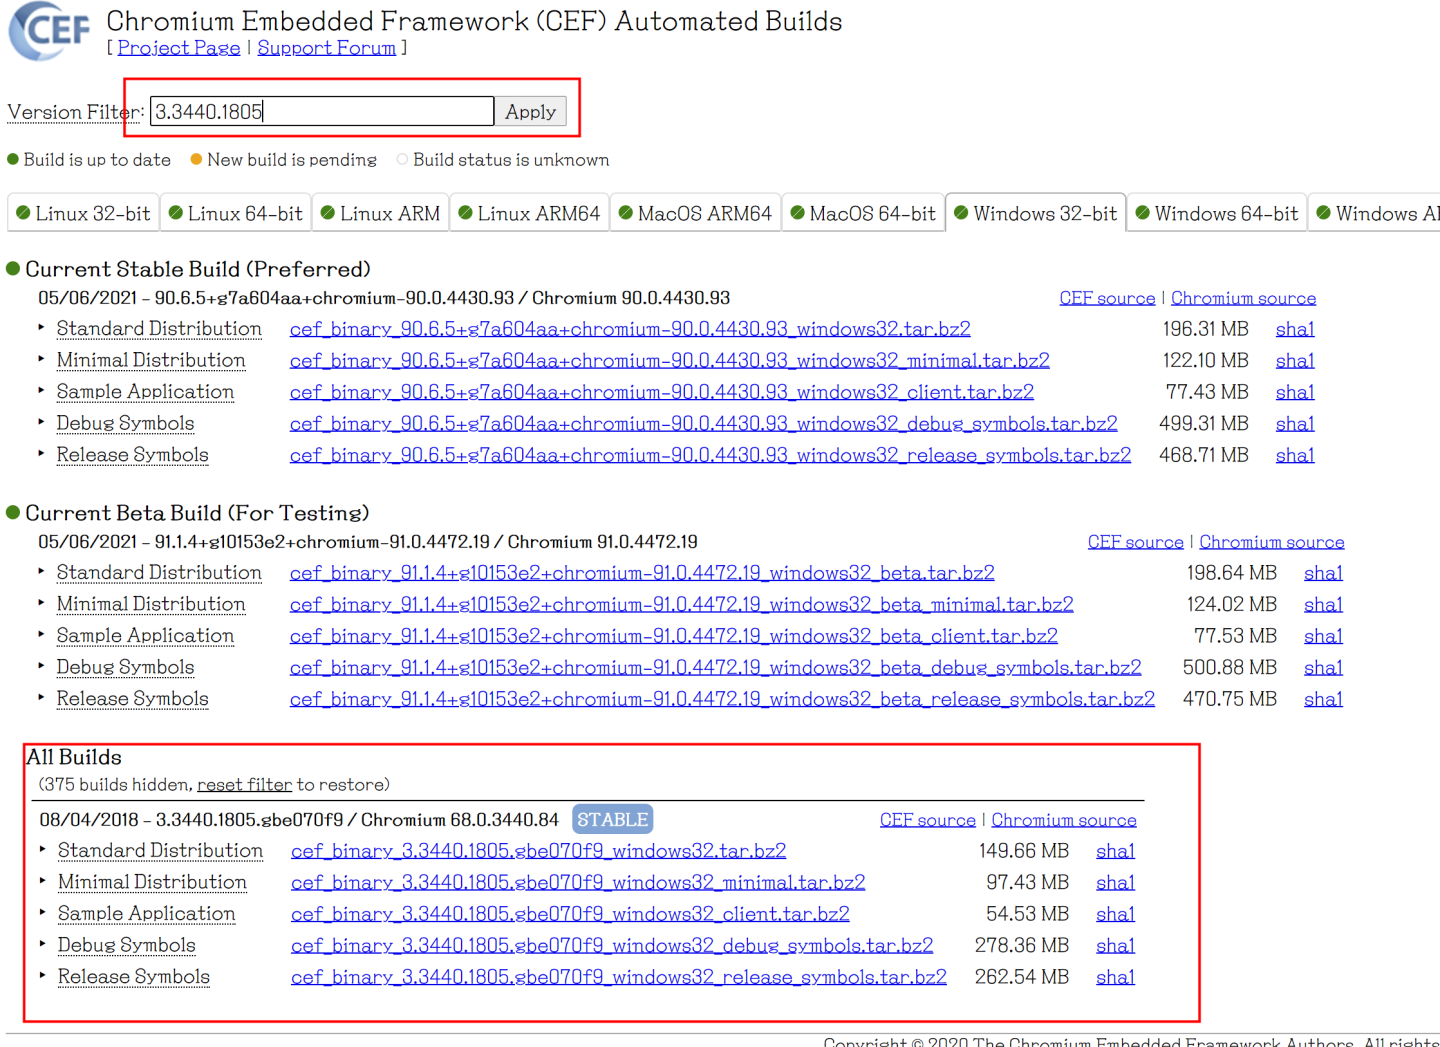This screenshot has height=1047, width=1440.
Task: Click the Apply filter button
Action: pyautogui.click(x=530, y=111)
